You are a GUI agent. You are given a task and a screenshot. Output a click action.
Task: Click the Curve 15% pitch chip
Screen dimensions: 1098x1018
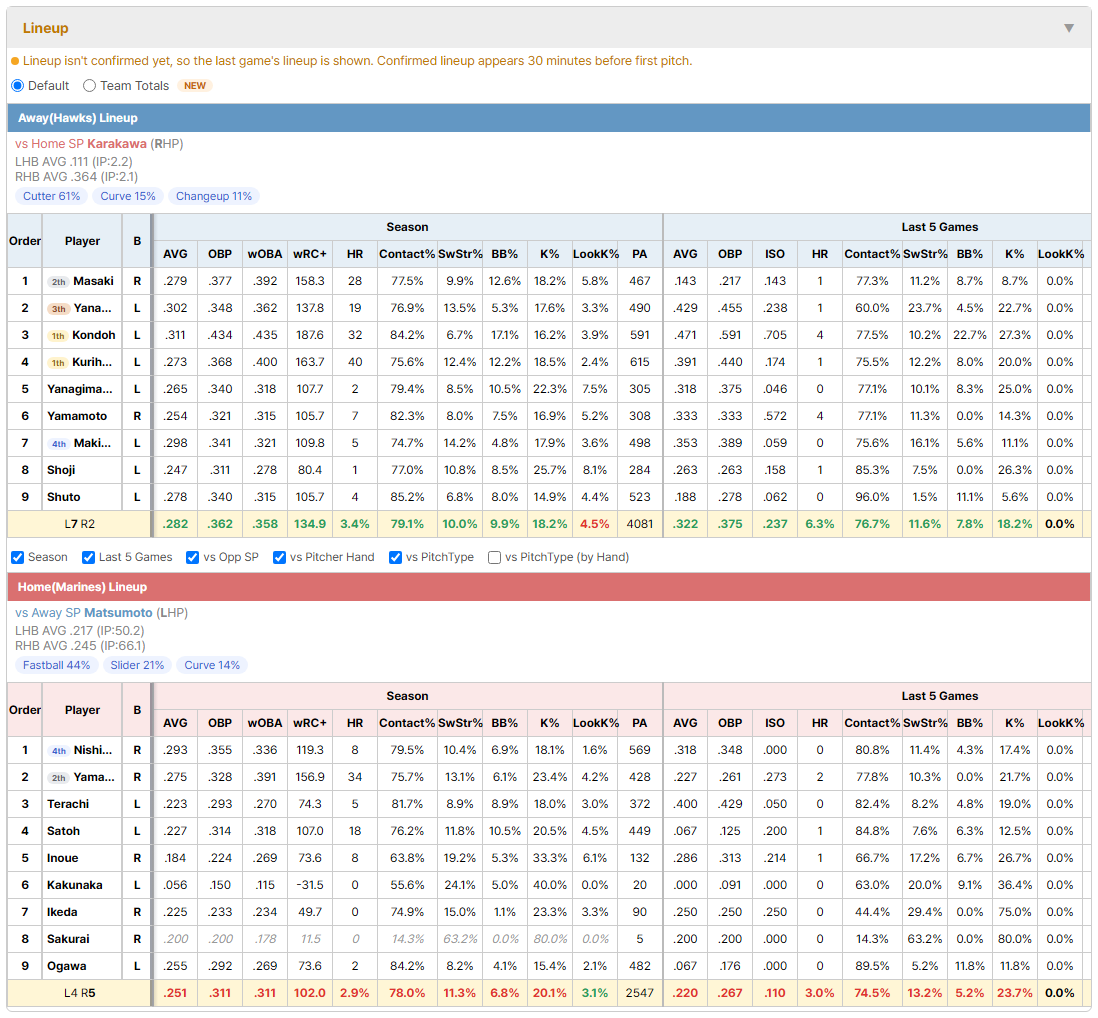coord(127,196)
